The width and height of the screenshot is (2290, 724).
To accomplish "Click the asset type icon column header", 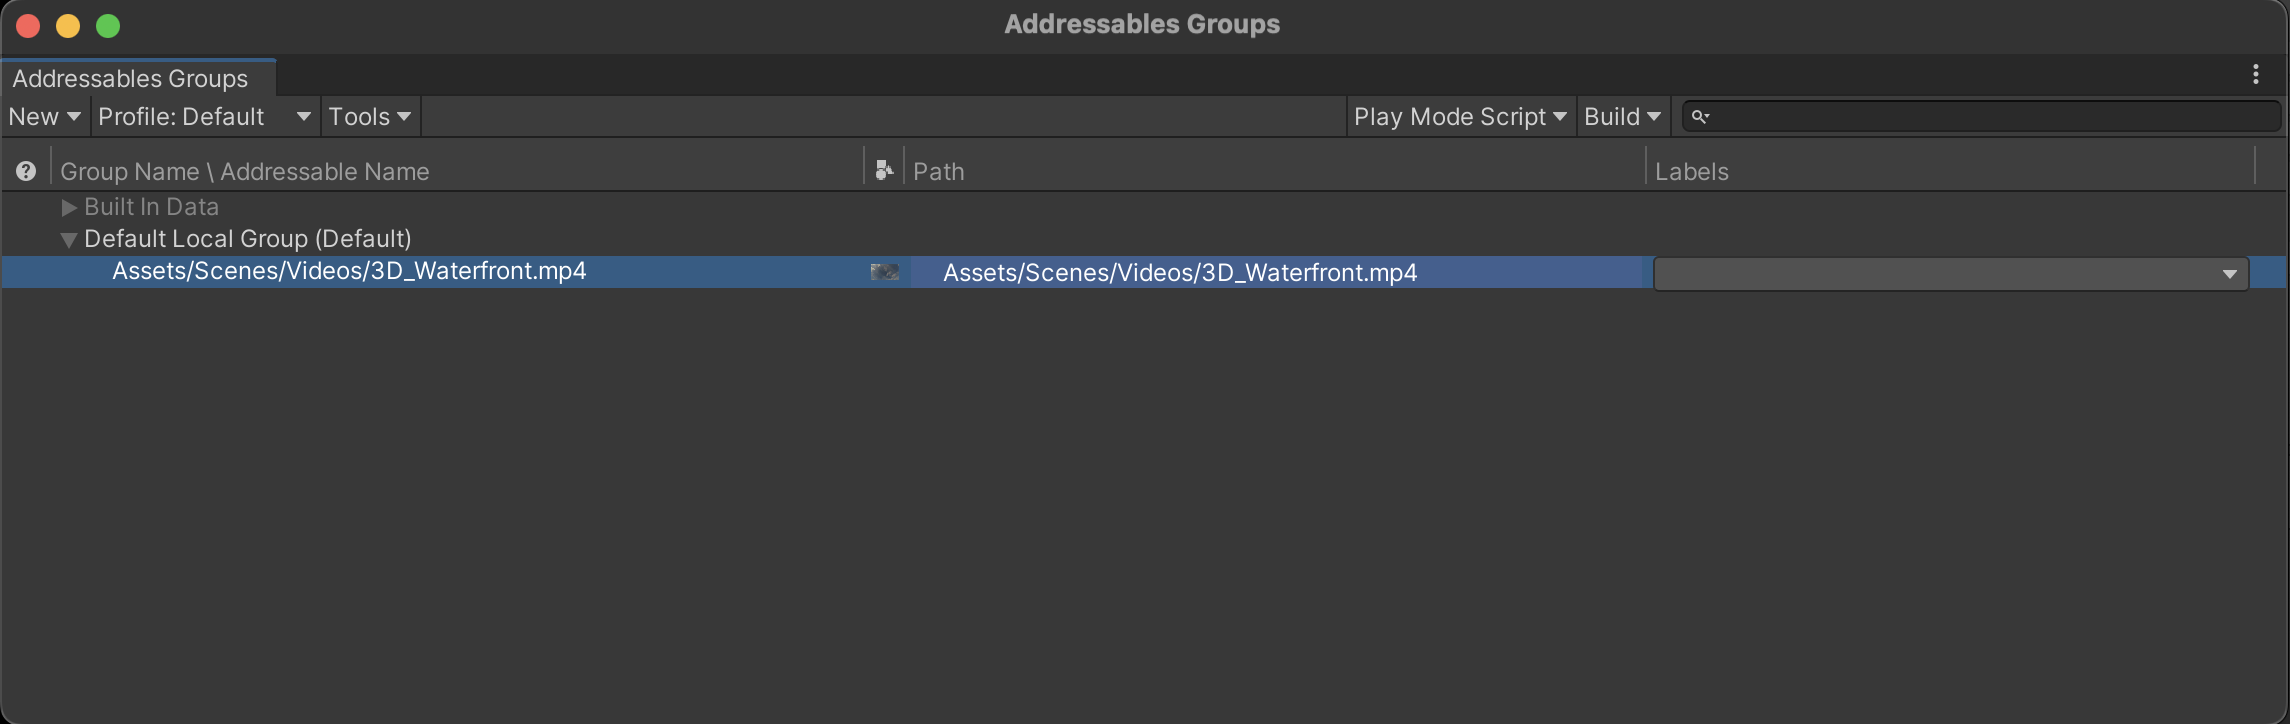I will pos(884,171).
